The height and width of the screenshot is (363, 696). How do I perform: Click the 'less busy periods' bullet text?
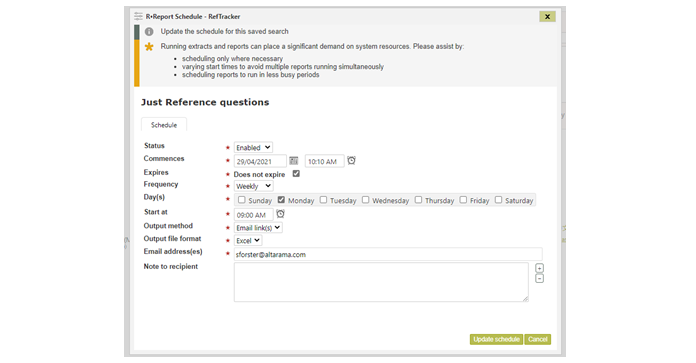(250, 75)
